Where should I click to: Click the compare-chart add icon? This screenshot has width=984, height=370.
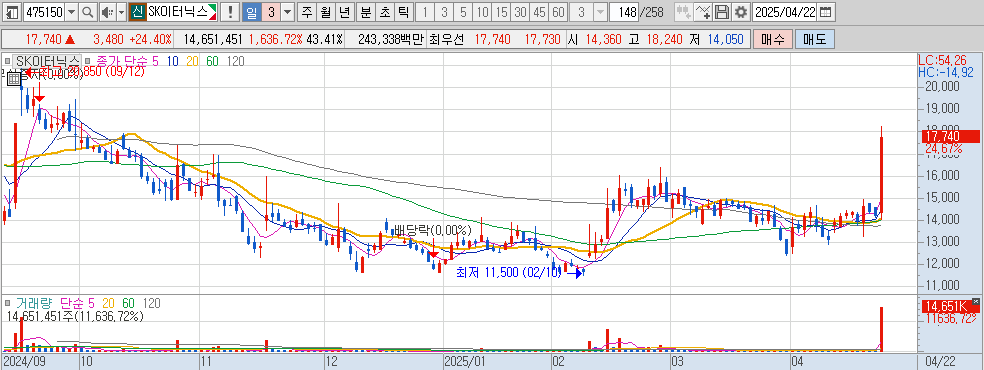[x=684, y=11]
